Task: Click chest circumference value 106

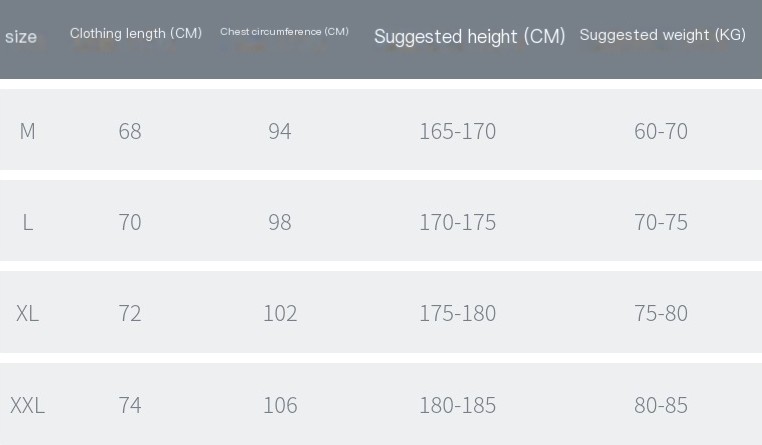Action: 280,405
